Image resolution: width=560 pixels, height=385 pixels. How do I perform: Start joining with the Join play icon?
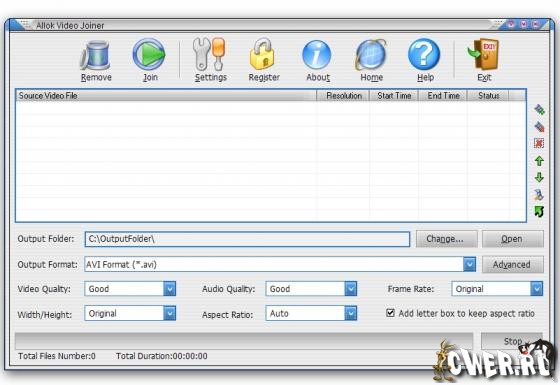[x=149, y=55]
